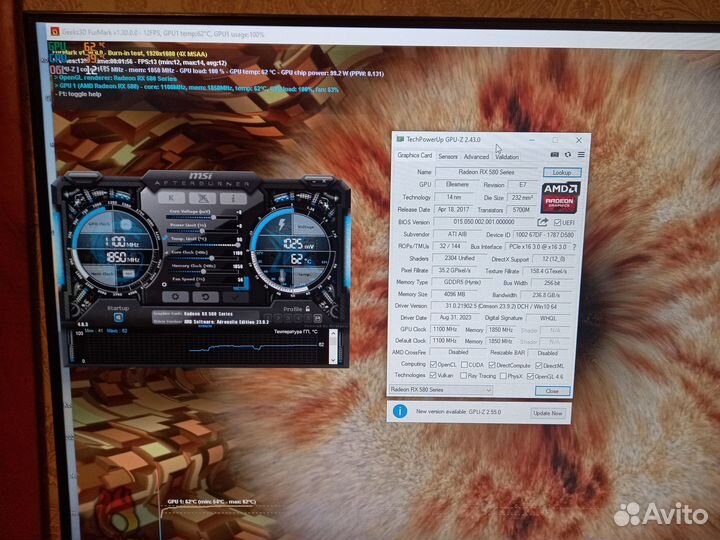Click the Profile lock icon in Afterburner
720x540 pixels.
pyautogui.click(x=308, y=309)
